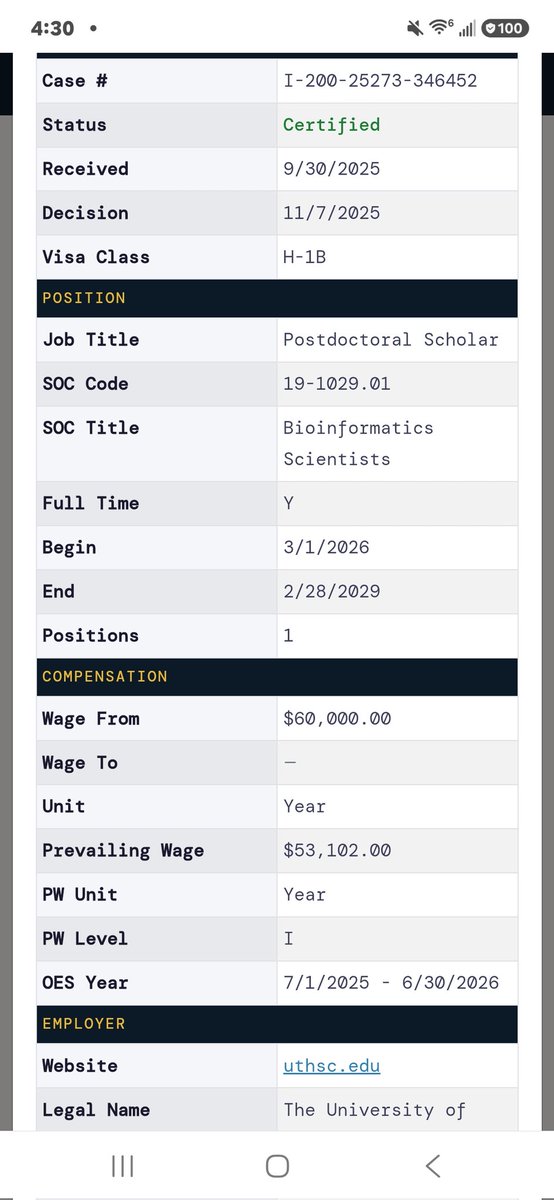Tap the legal name The University of
The height and width of the screenshot is (1200, 554).
pyautogui.click(x=374, y=1110)
